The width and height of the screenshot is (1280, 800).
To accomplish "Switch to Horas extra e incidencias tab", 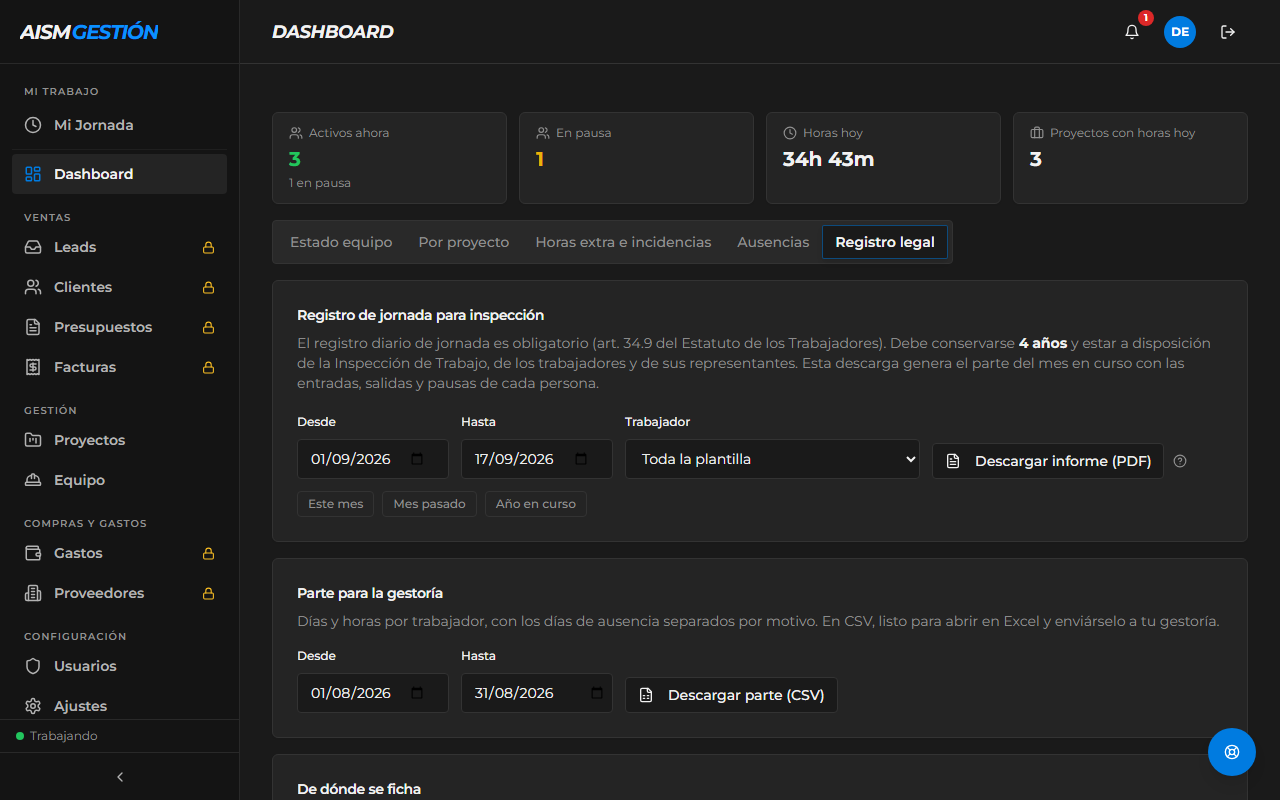I will point(623,242).
